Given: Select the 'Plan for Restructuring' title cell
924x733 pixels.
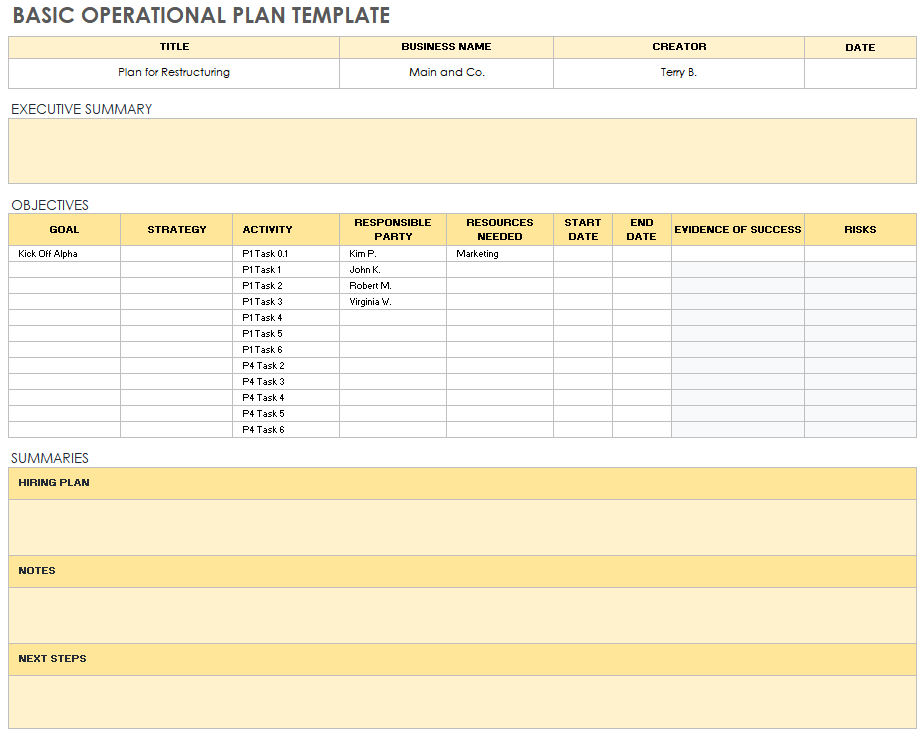Looking at the screenshot, I should [x=174, y=73].
